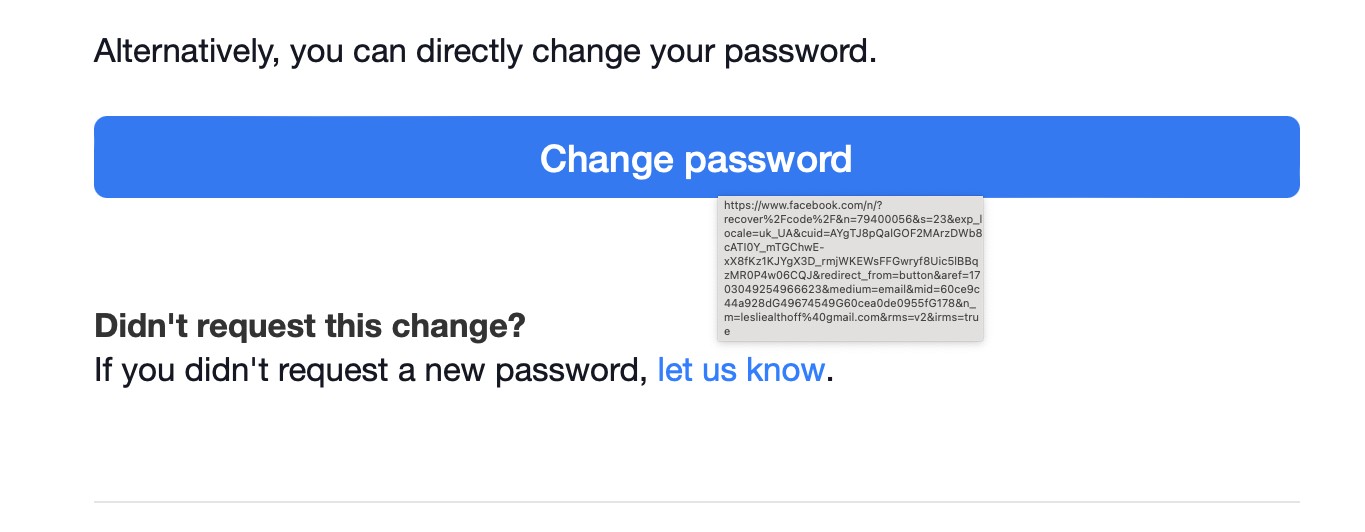Viewport: 1365px width, 532px height.
Task: Open the "let us know" link
Action: click(741, 370)
